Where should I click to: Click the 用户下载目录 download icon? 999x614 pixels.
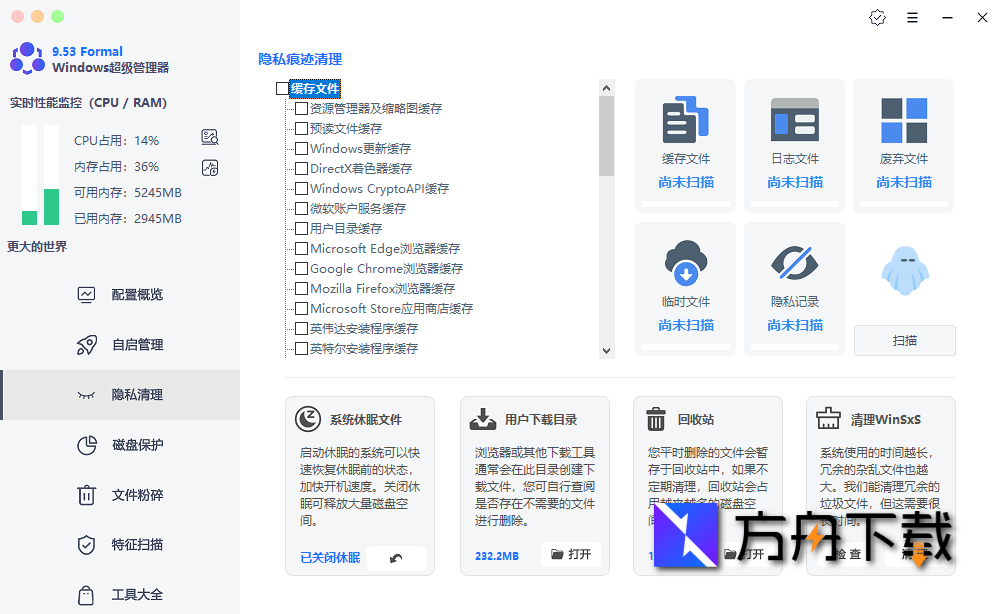[483, 419]
